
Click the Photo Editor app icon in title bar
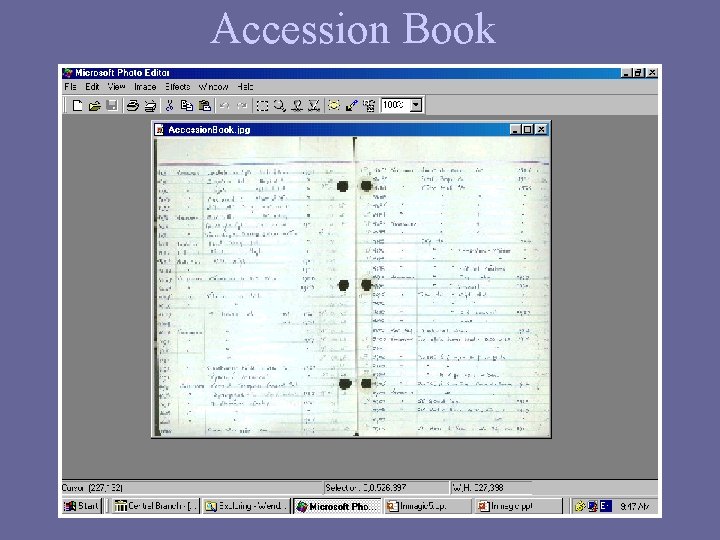(68, 73)
